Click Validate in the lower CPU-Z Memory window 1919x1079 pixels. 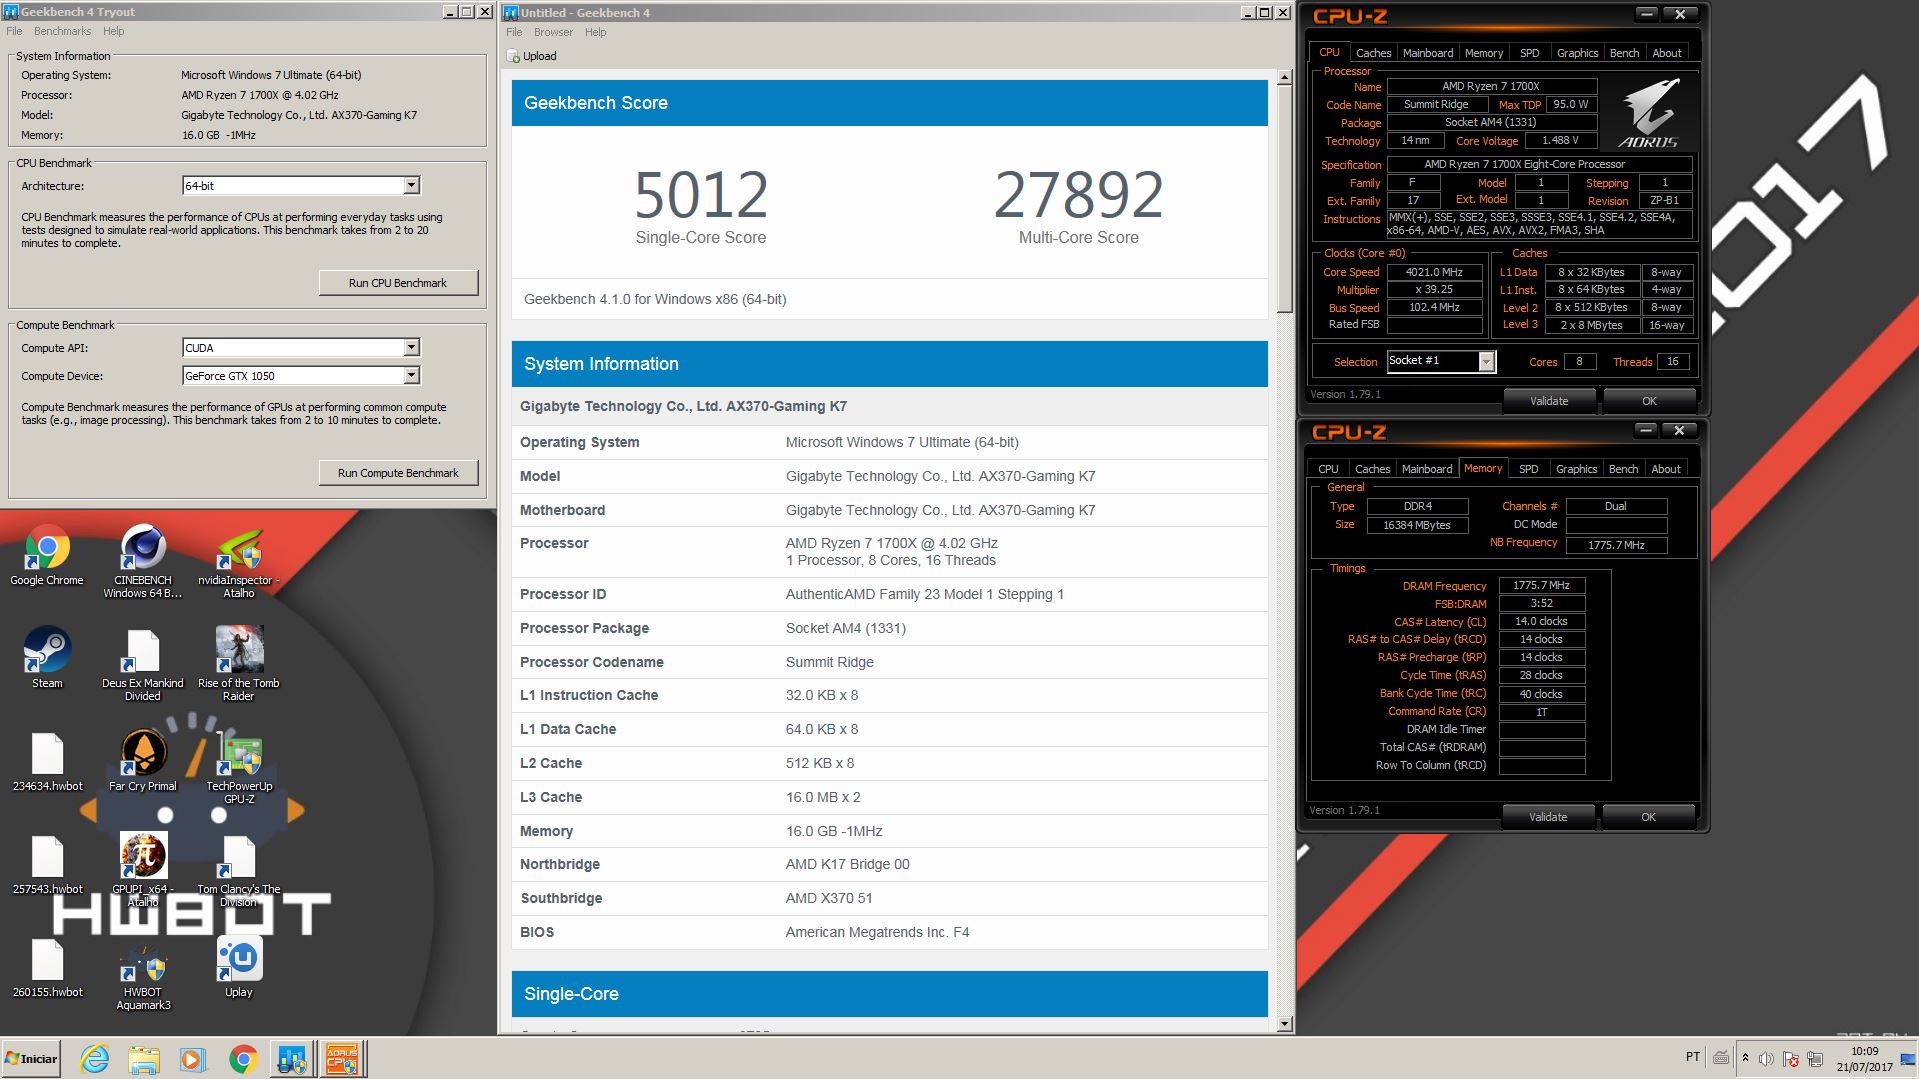pos(1548,817)
